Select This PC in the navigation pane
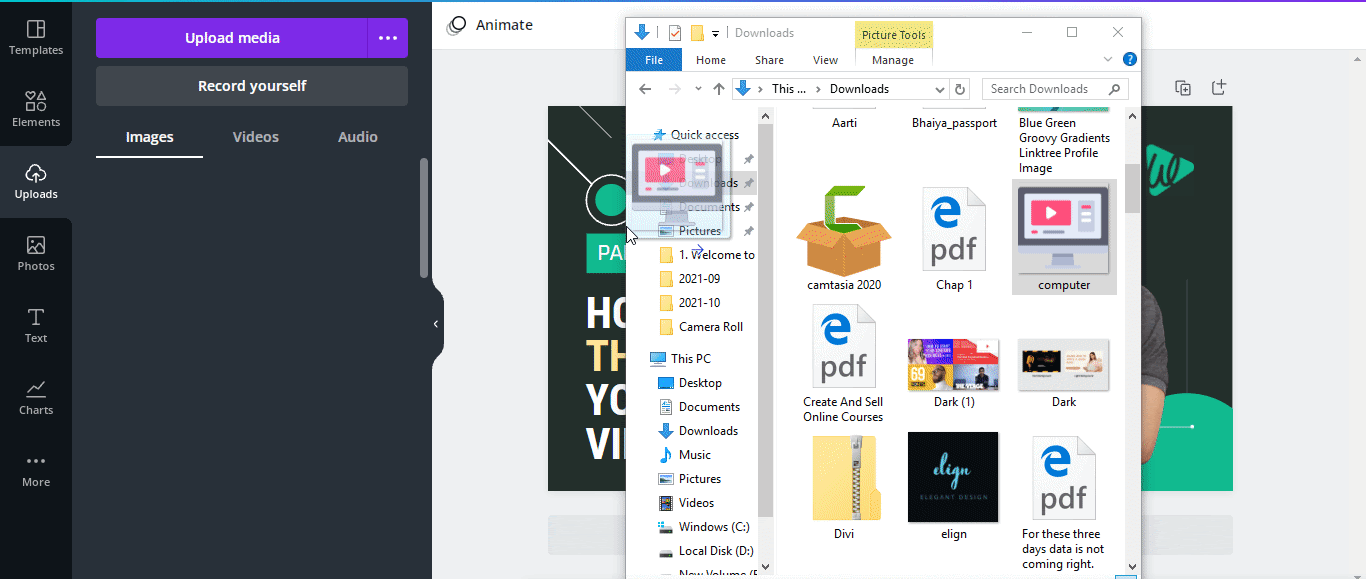The width and height of the screenshot is (1366, 579). 681,359
